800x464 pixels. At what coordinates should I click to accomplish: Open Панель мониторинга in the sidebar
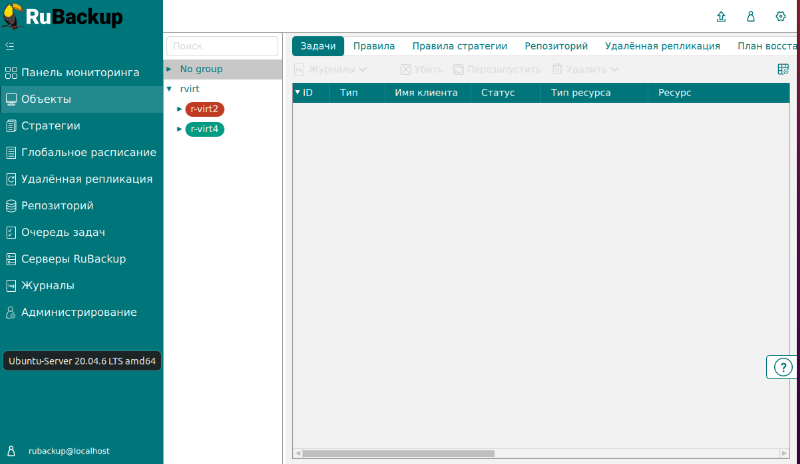(x=80, y=73)
